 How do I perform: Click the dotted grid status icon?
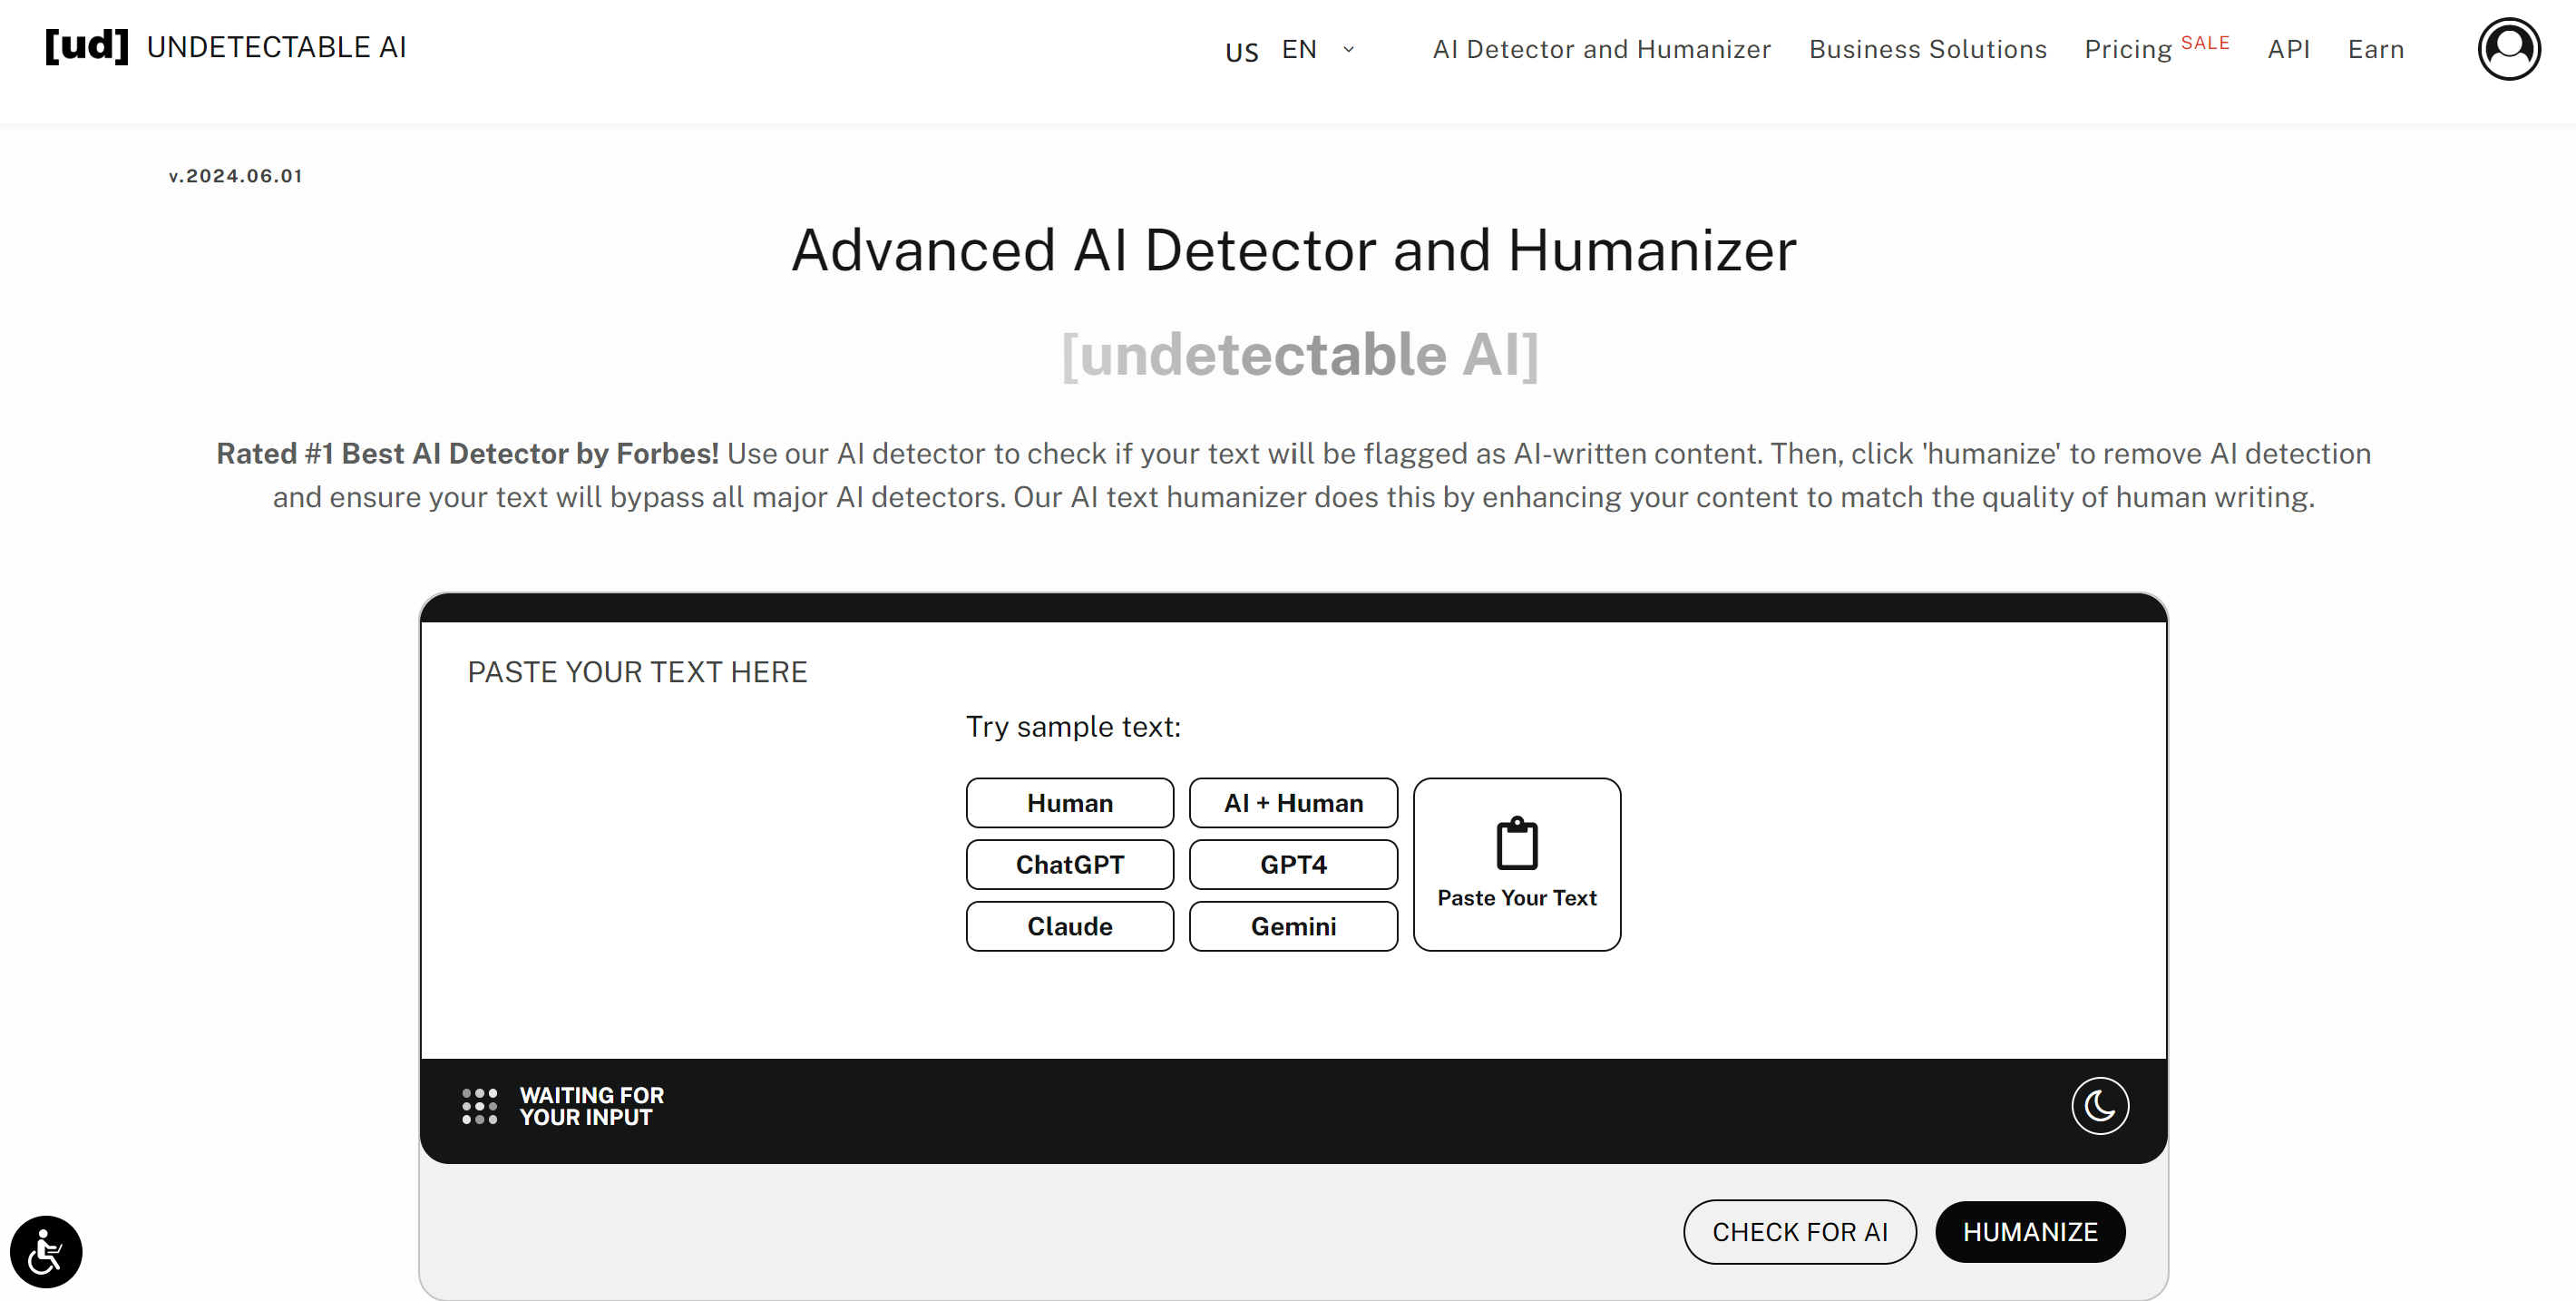[x=479, y=1106]
